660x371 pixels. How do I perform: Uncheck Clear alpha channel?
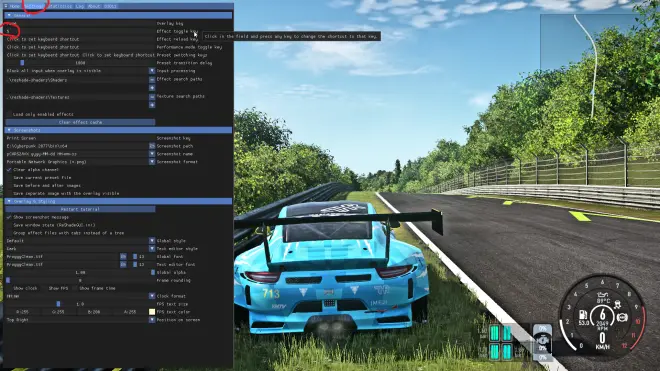pyautogui.click(x=9, y=170)
